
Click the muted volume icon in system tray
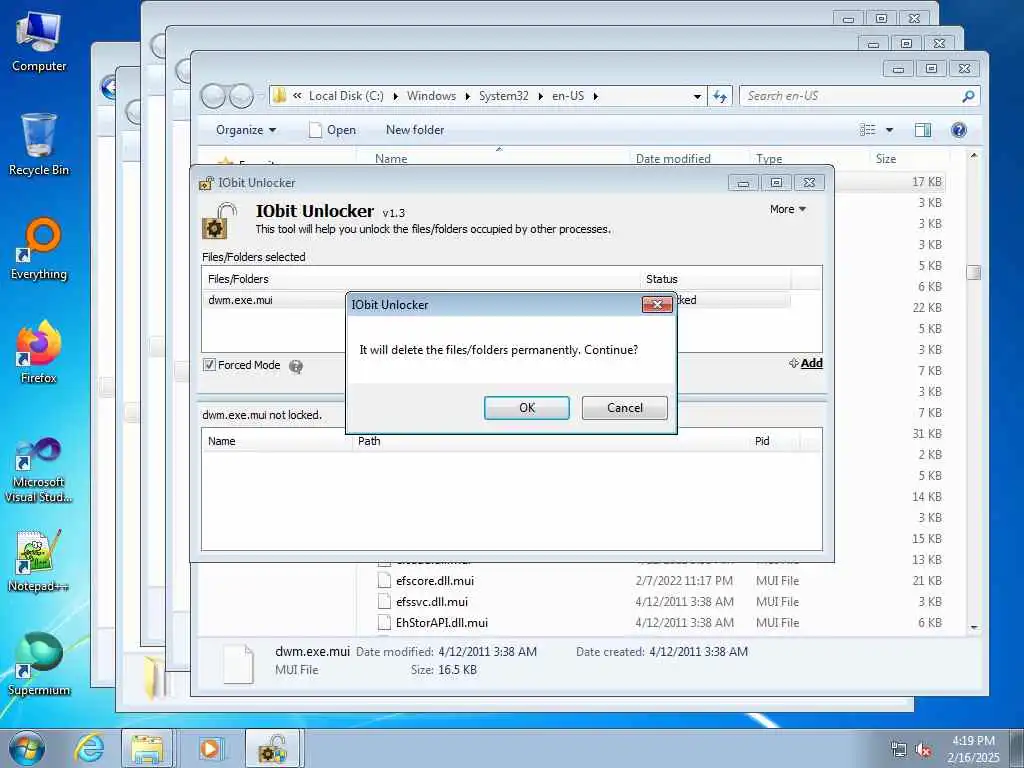coord(923,750)
